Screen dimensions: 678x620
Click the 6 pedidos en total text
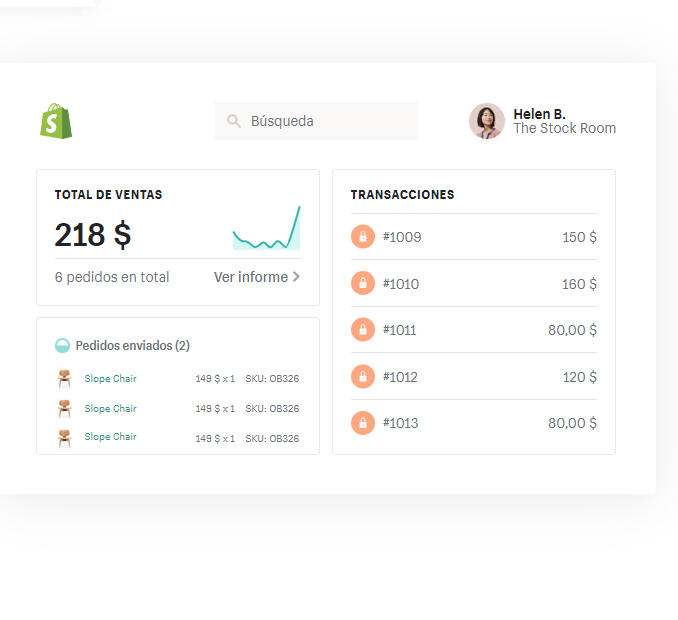(112, 277)
